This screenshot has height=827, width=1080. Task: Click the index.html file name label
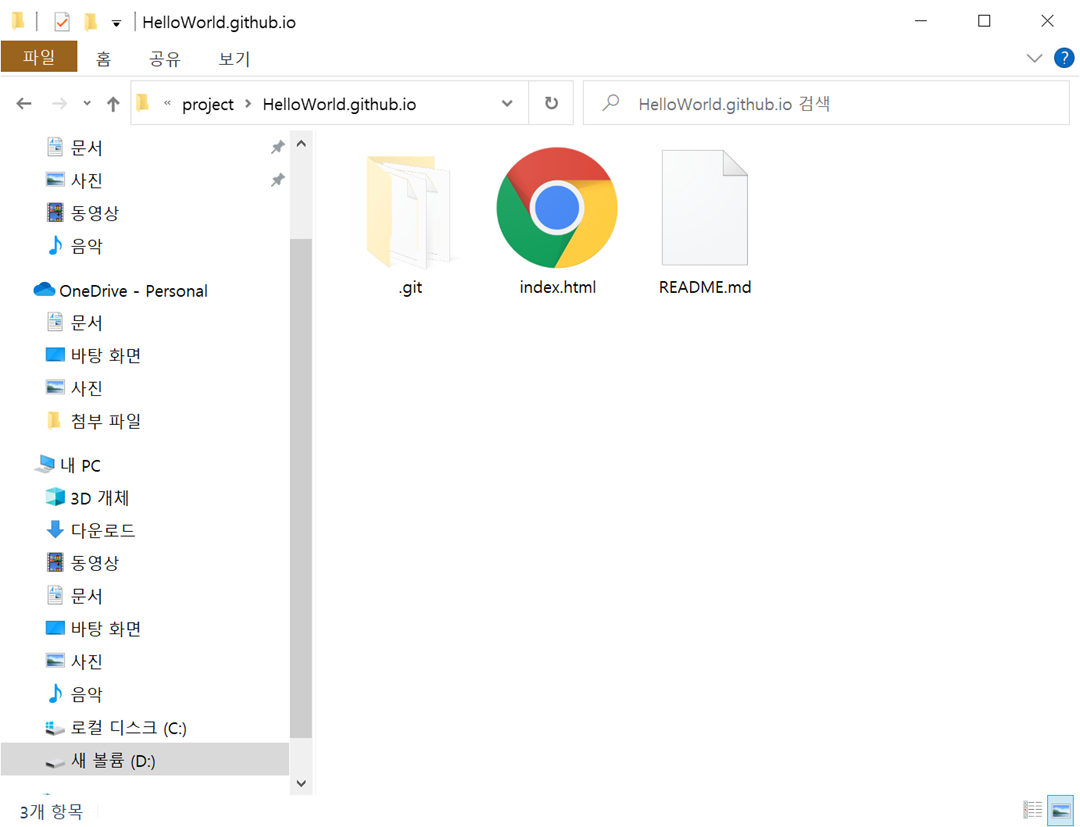[x=557, y=287]
